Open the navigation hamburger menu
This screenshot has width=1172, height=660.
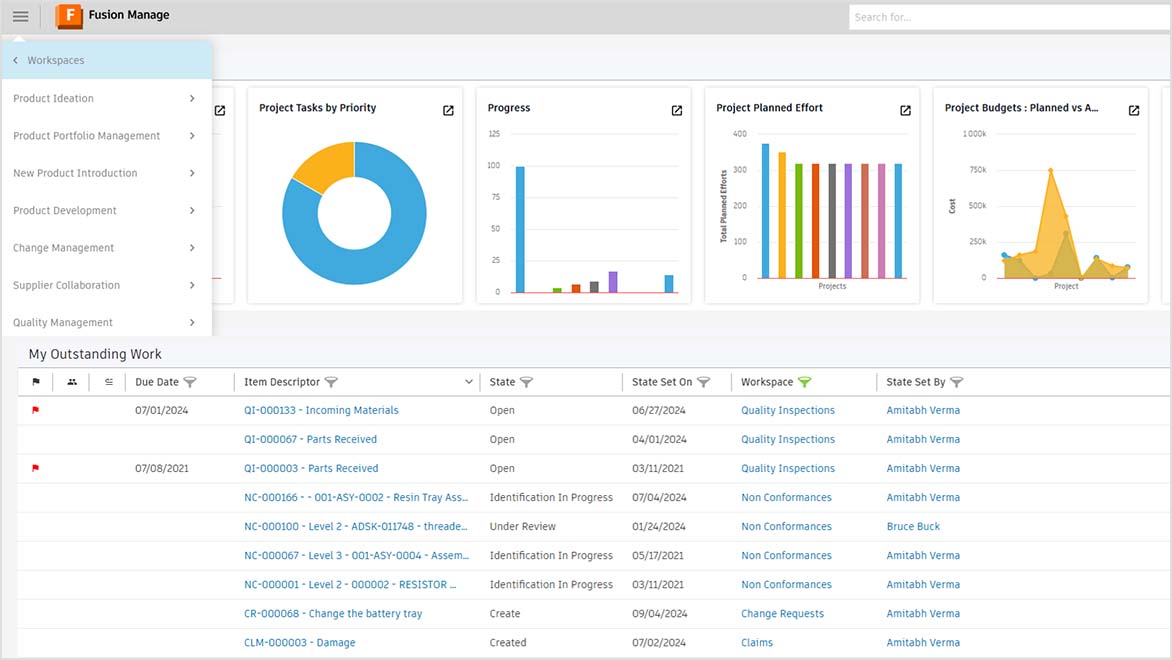click(20, 15)
